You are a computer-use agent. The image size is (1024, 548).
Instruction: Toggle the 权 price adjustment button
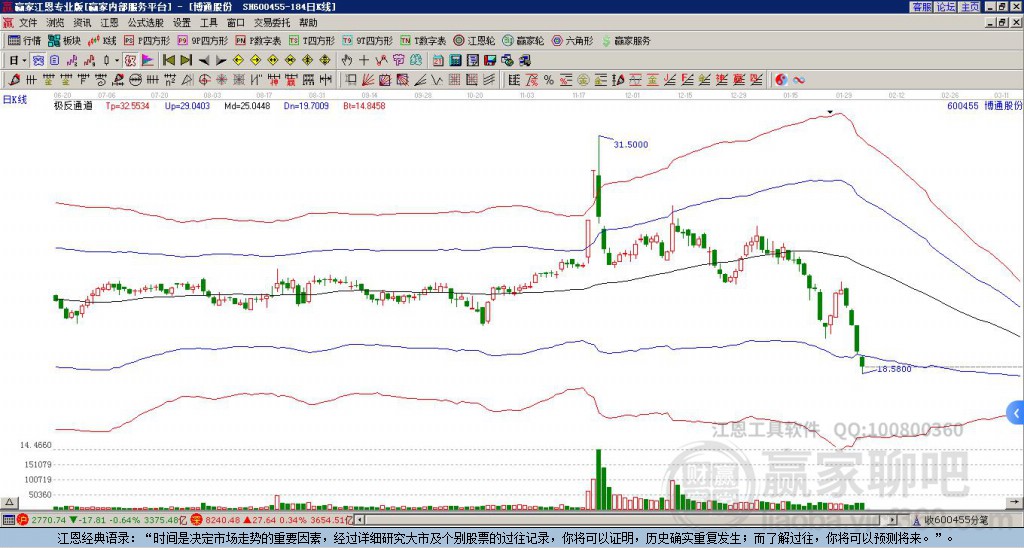pos(130,61)
